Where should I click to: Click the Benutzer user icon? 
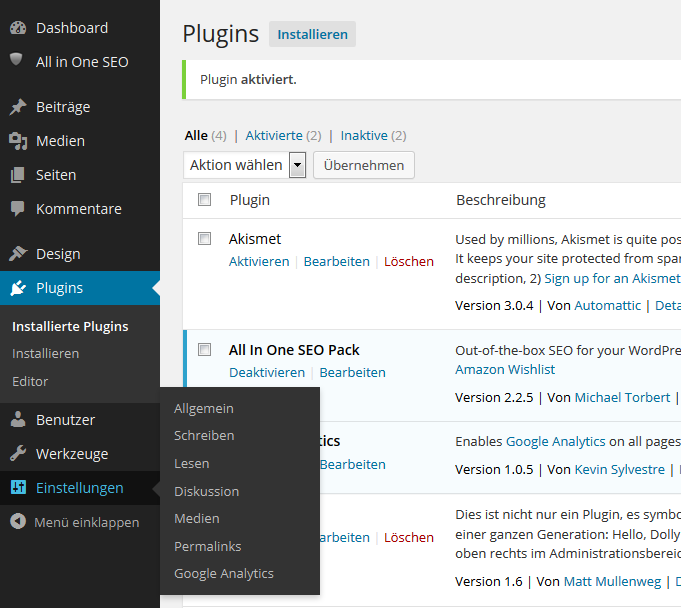[18, 420]
